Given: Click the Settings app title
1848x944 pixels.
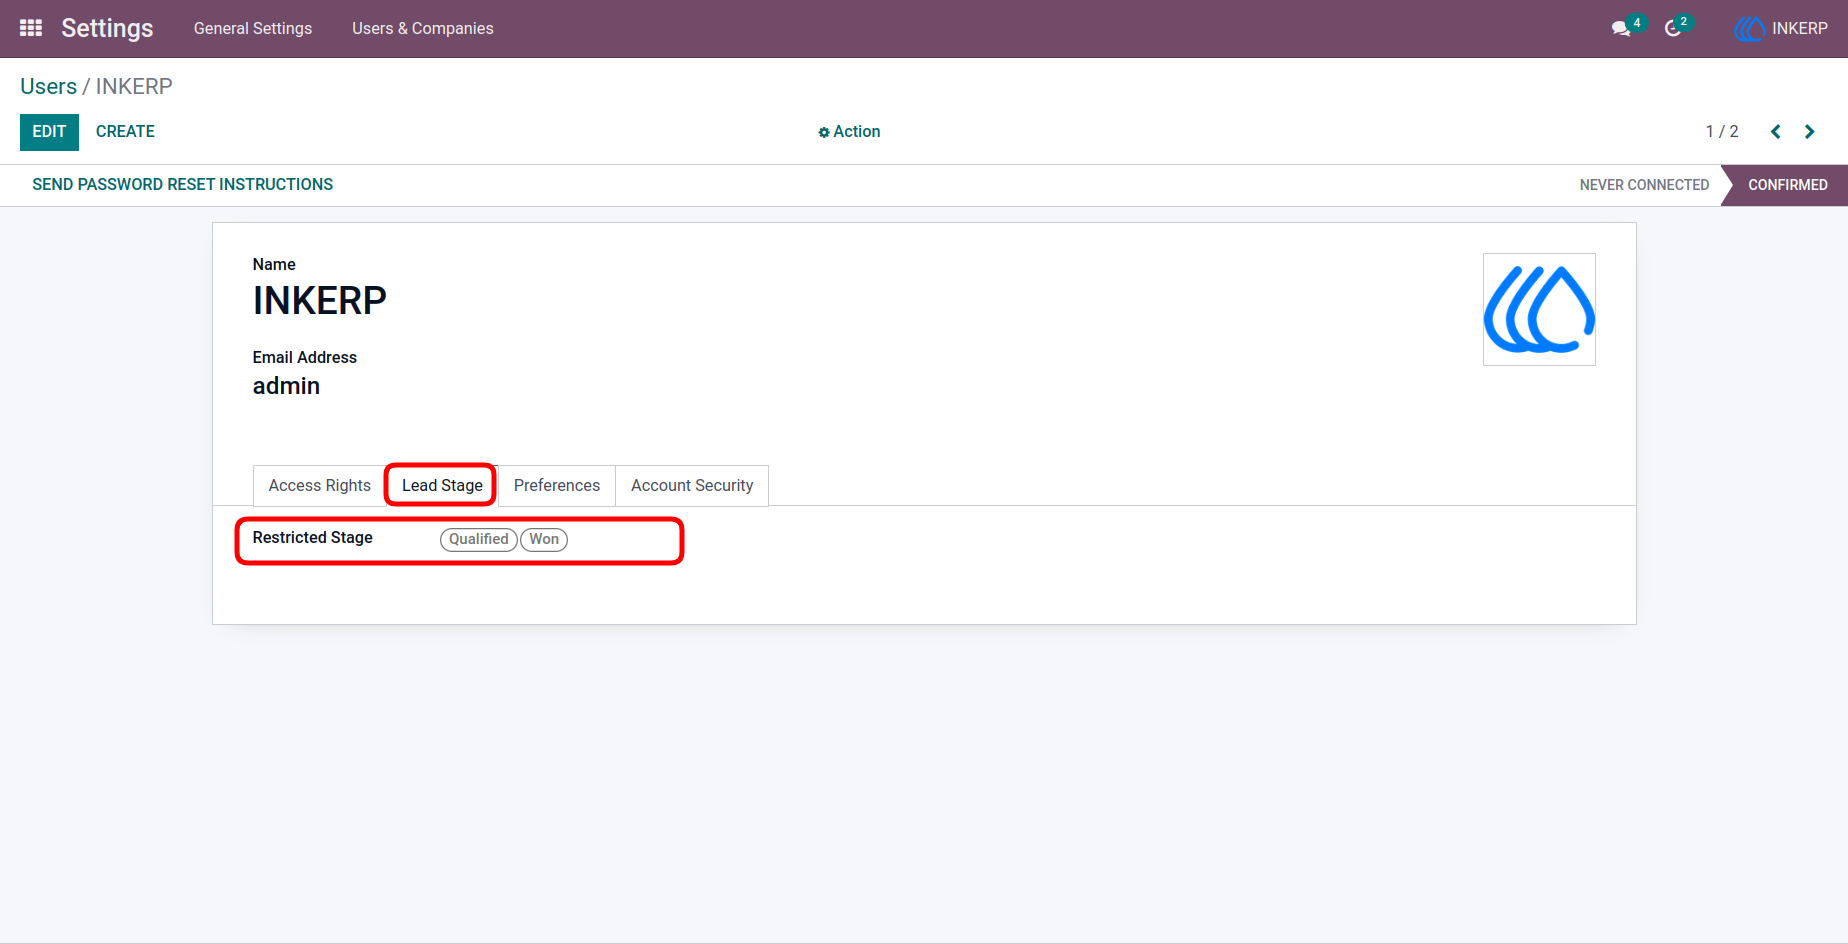Looking at the screenshot, I should coord(107,28).
